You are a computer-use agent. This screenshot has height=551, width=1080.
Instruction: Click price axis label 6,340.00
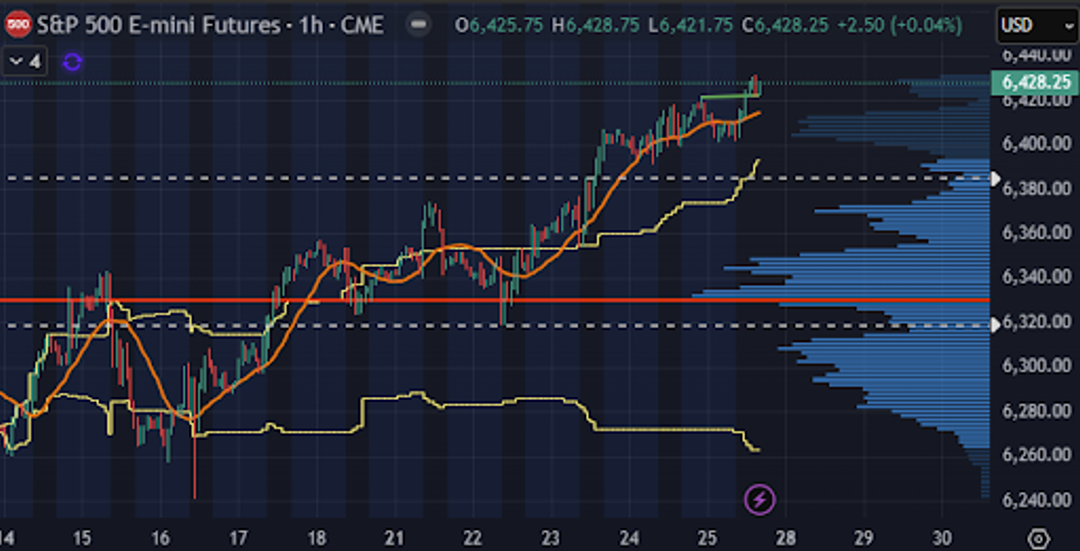(x=1037, y=277)
